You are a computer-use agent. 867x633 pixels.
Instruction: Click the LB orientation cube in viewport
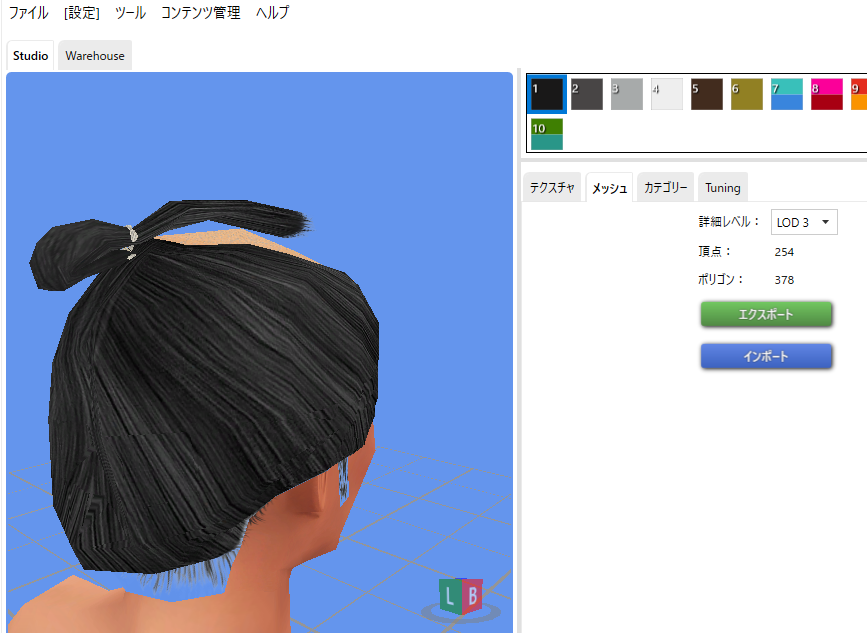click(460, 597)
